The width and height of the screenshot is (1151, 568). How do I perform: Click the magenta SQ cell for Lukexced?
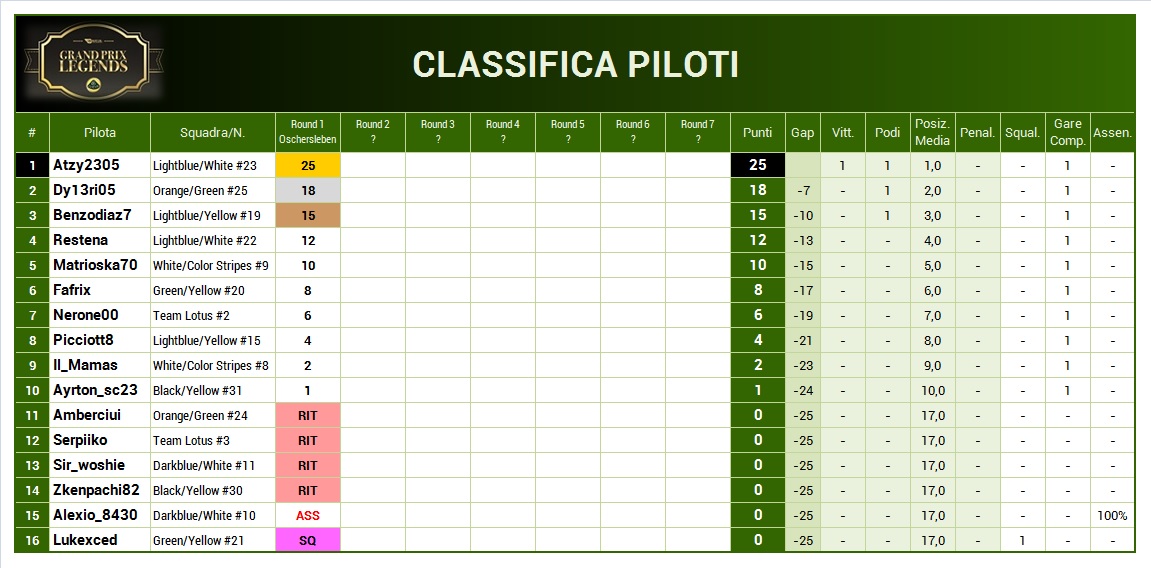tap(308, 540)
